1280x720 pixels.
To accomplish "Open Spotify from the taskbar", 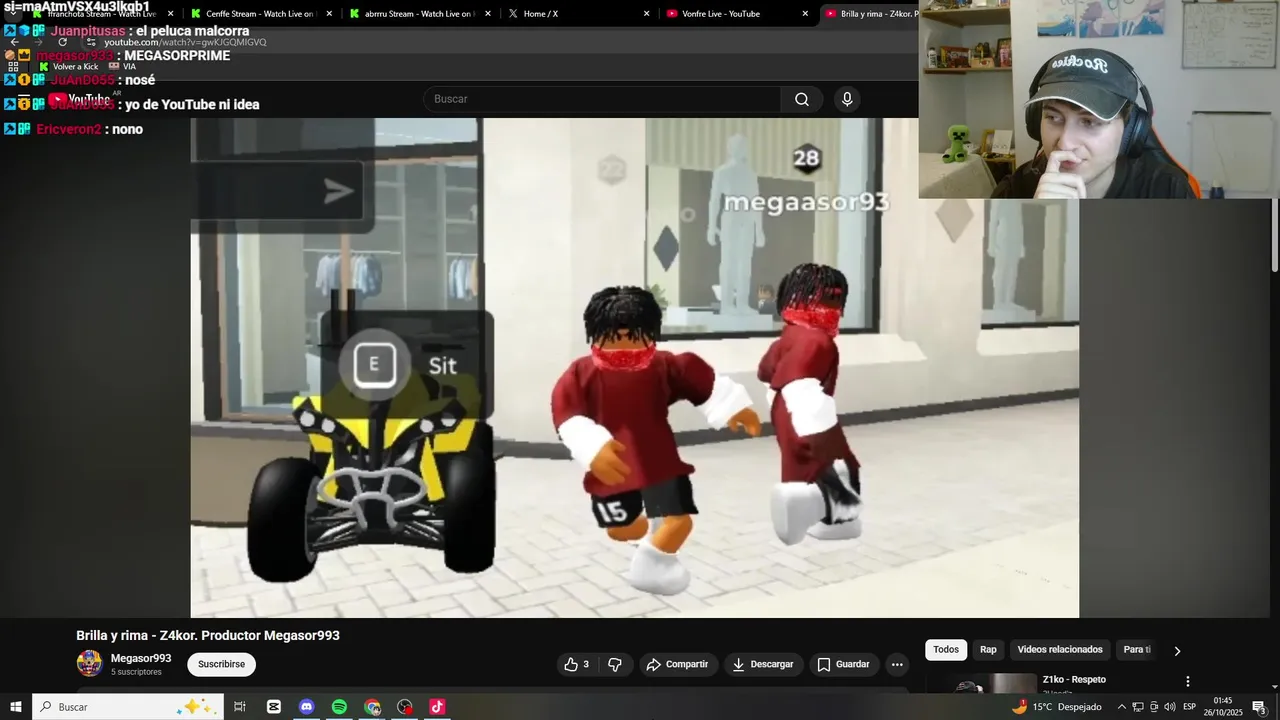I will point(339,707).
